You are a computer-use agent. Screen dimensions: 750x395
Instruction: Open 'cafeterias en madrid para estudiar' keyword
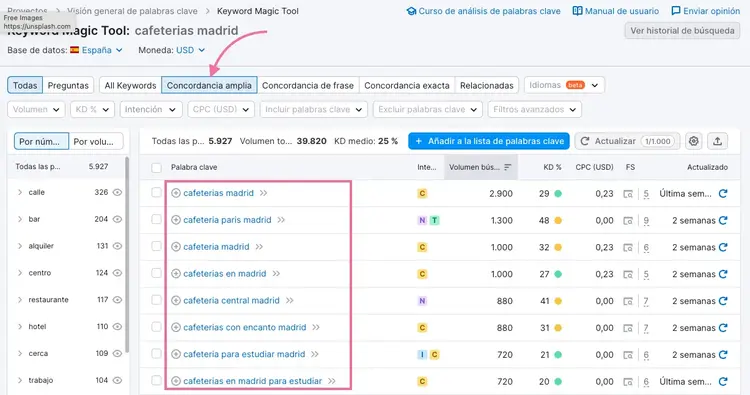point(253,381)
